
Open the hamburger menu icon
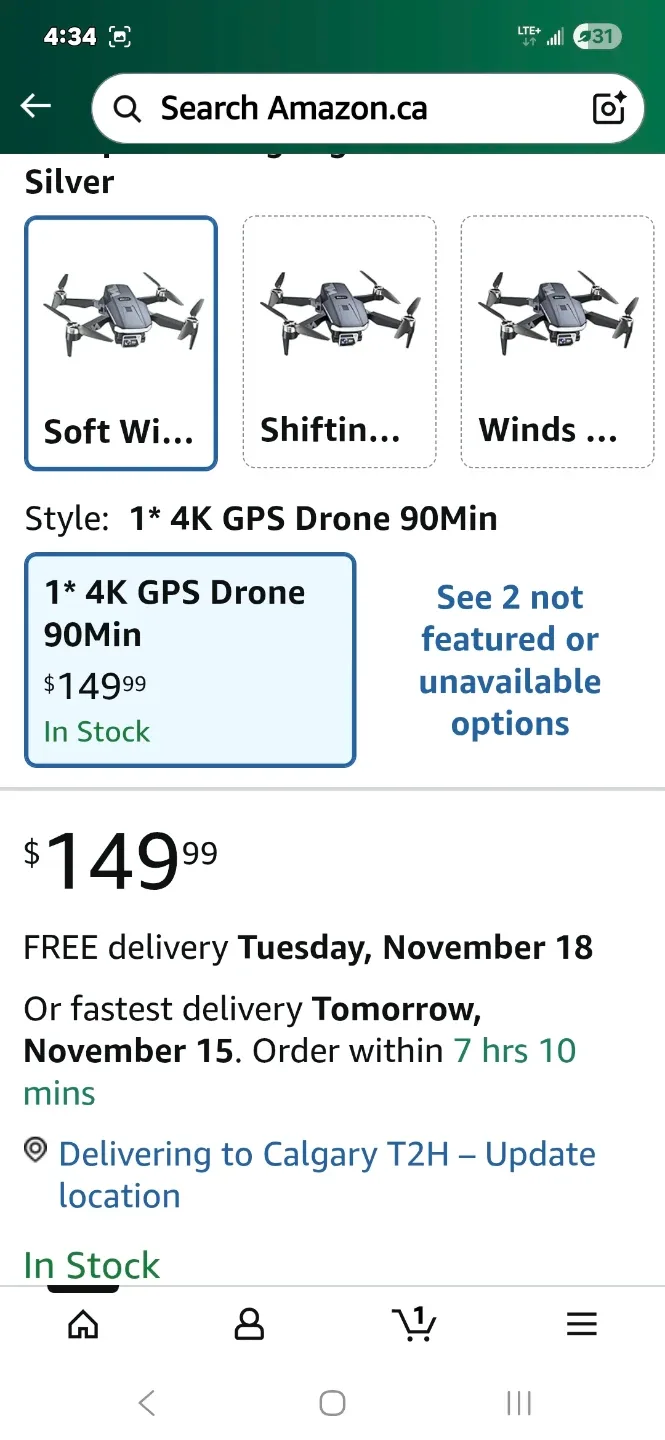[x=581, y=1323]
